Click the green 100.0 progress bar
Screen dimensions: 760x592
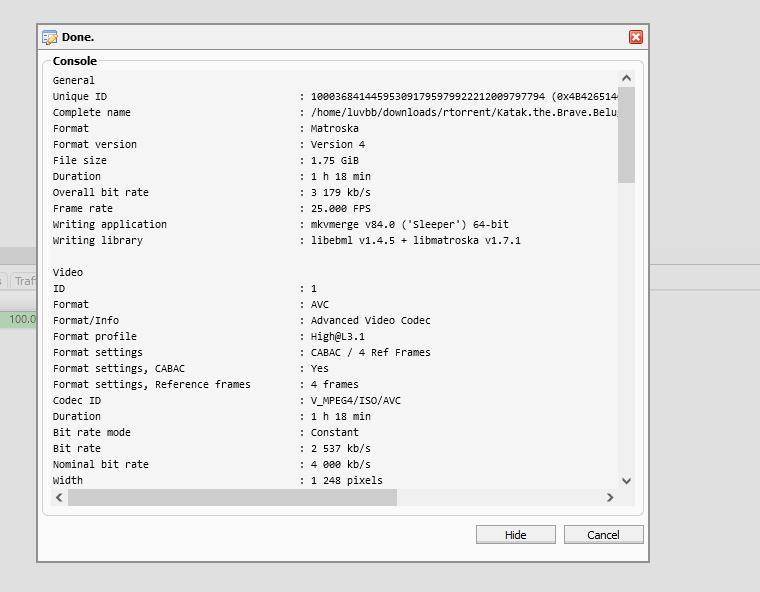(x=20, y=320)
